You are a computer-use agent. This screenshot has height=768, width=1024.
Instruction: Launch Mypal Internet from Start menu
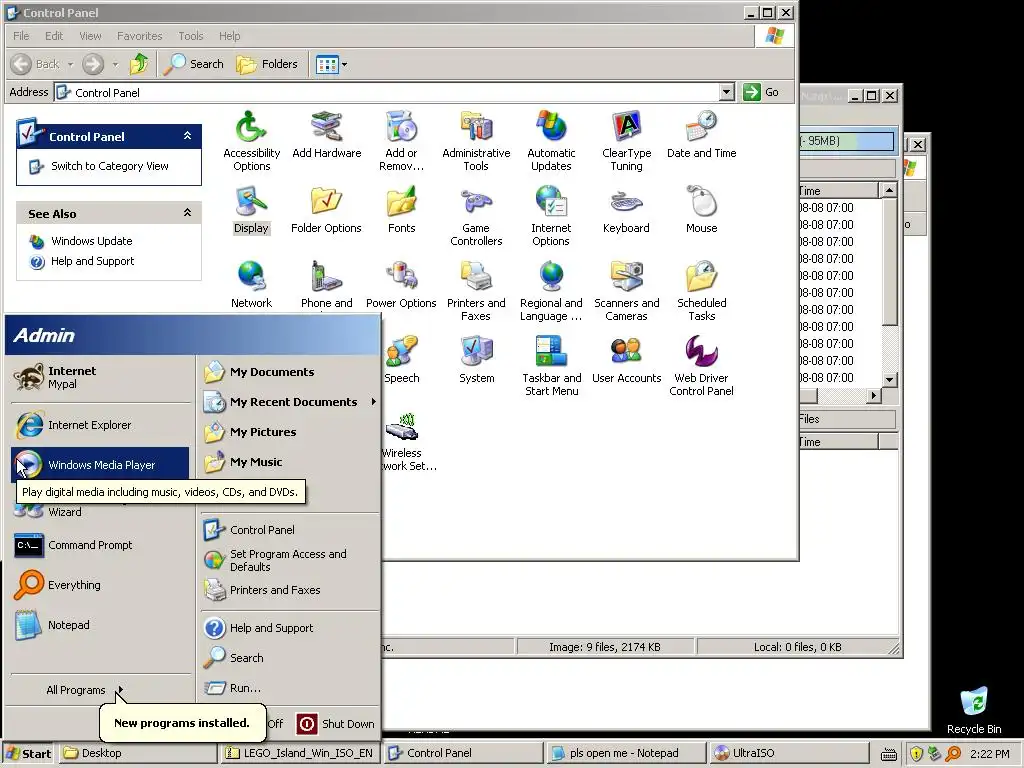pos(101,377)
